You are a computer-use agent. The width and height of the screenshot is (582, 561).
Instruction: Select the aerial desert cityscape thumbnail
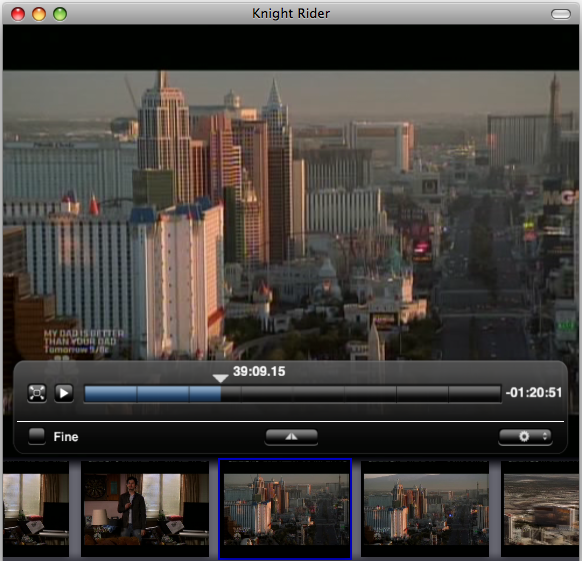tap(541, 509)
